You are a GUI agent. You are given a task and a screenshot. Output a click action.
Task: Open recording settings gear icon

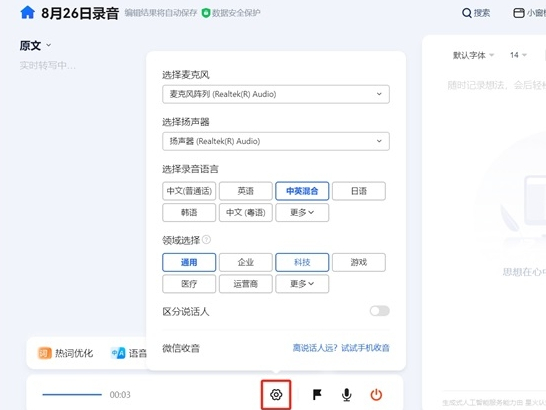click(276, 394)
